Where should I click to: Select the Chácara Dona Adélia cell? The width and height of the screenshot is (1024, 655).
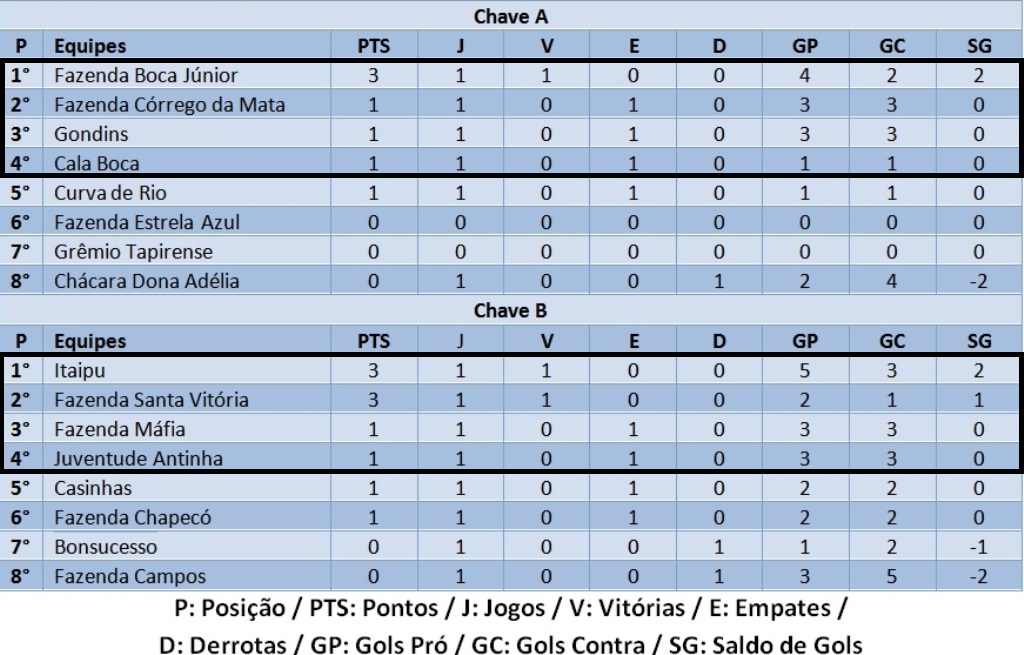click(147, 281)
